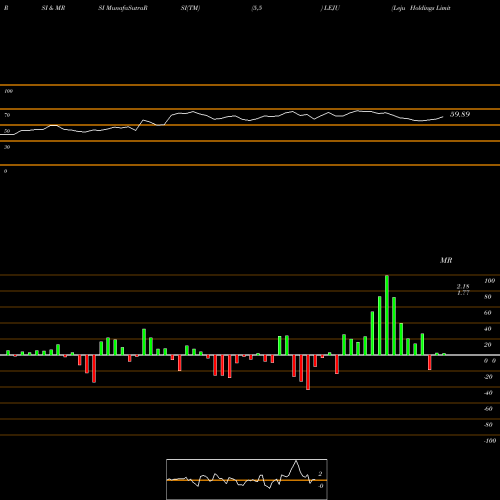
Task: Click the MR axis label -80
Action: coord(488,425)
